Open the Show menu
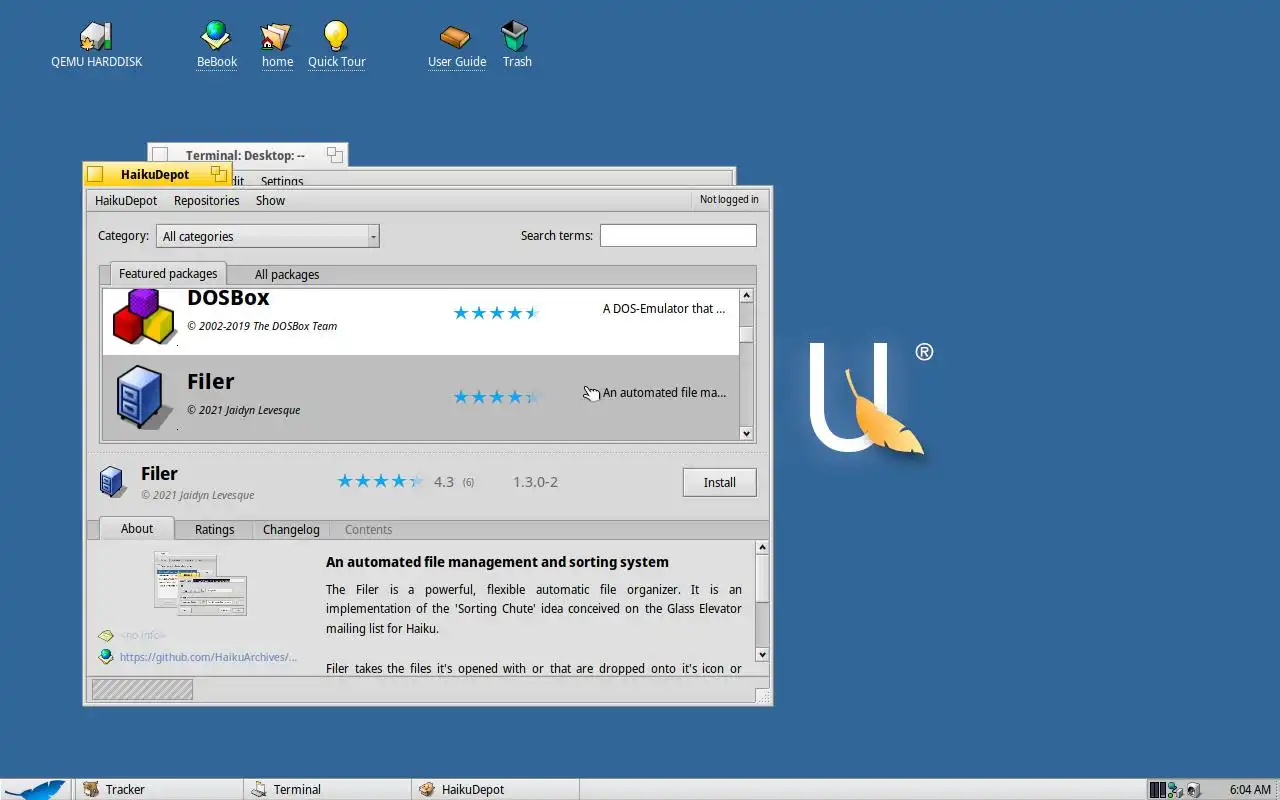 point(270,200)
